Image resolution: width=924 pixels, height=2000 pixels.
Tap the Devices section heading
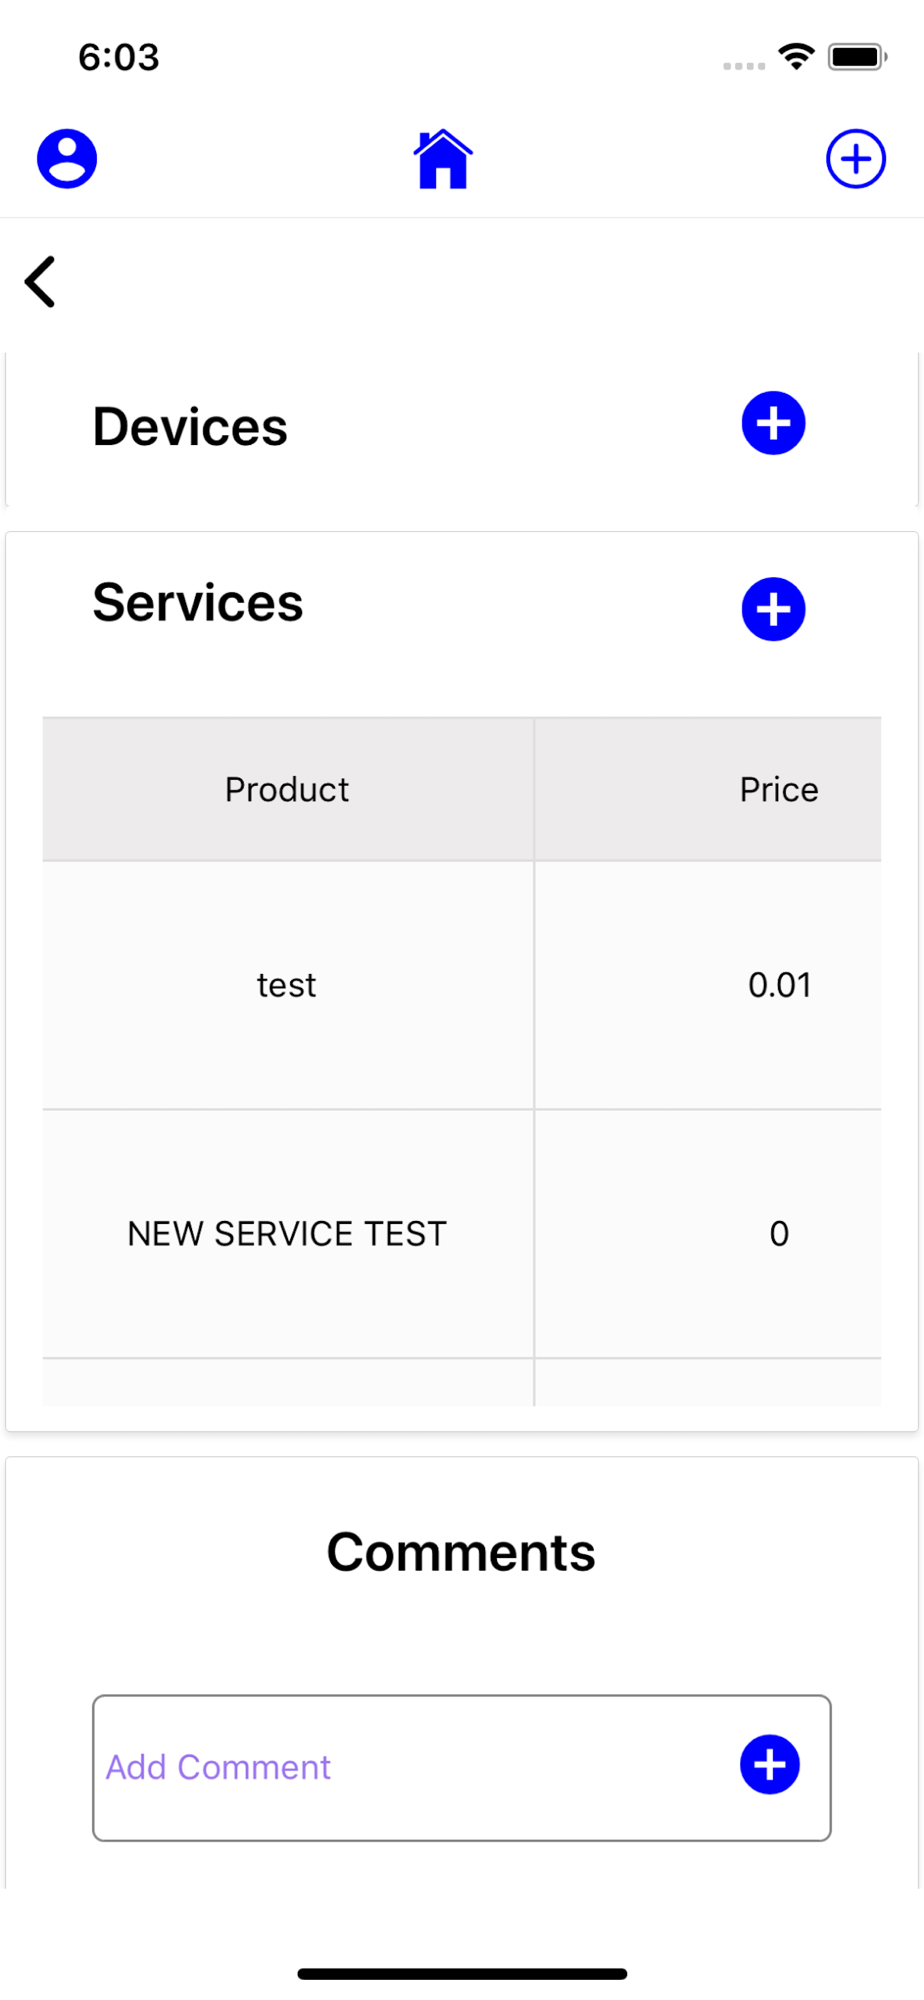[x=190, y=427]
